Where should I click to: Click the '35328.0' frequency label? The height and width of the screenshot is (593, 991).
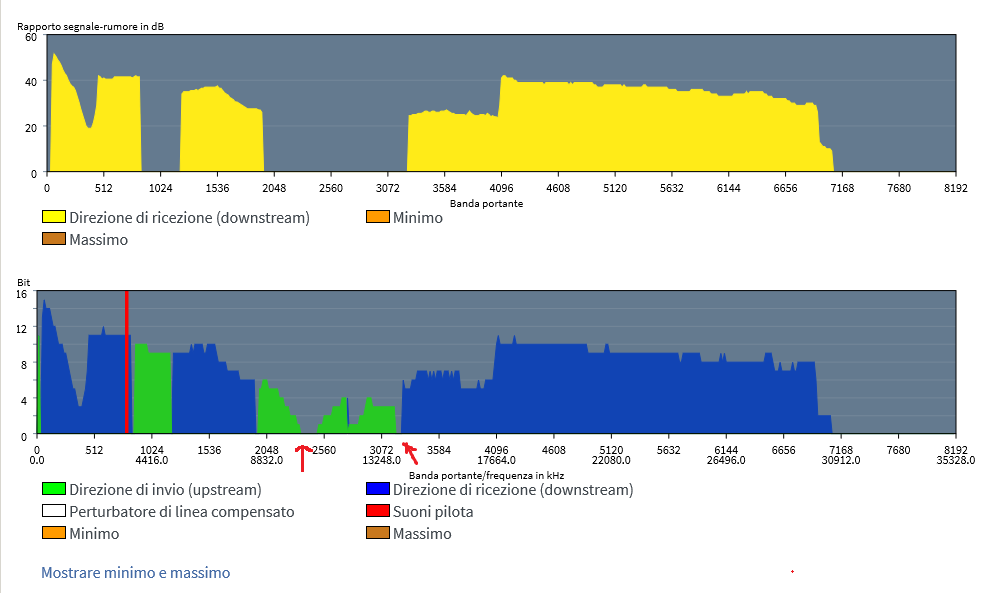coord(956,460)
